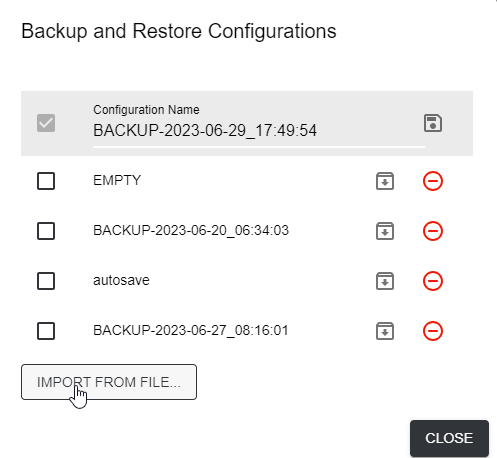Download the autosave configuration

385,281
